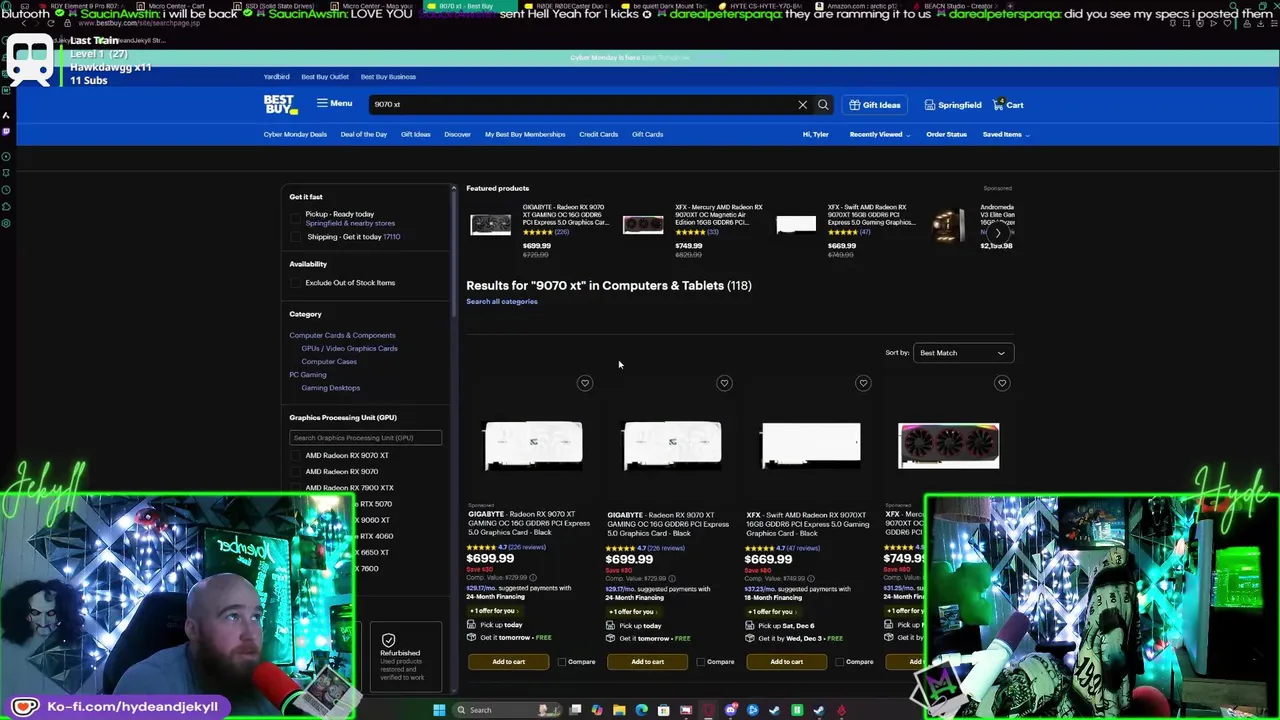This screenshot has height=720, width=1280.
Task: Clear the search box with the X icon
Action: (x=802, y=104)
